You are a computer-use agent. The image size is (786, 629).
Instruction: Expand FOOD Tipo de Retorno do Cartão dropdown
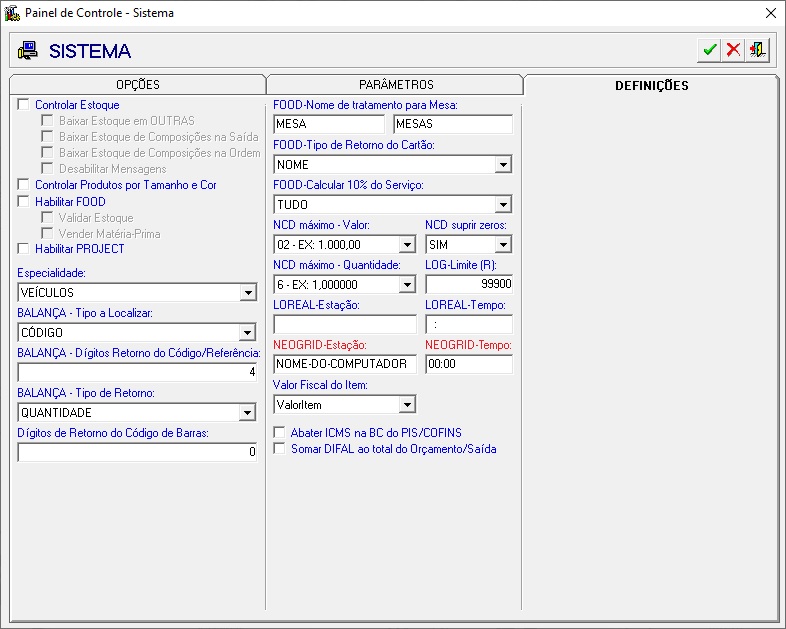coord(503,164)
